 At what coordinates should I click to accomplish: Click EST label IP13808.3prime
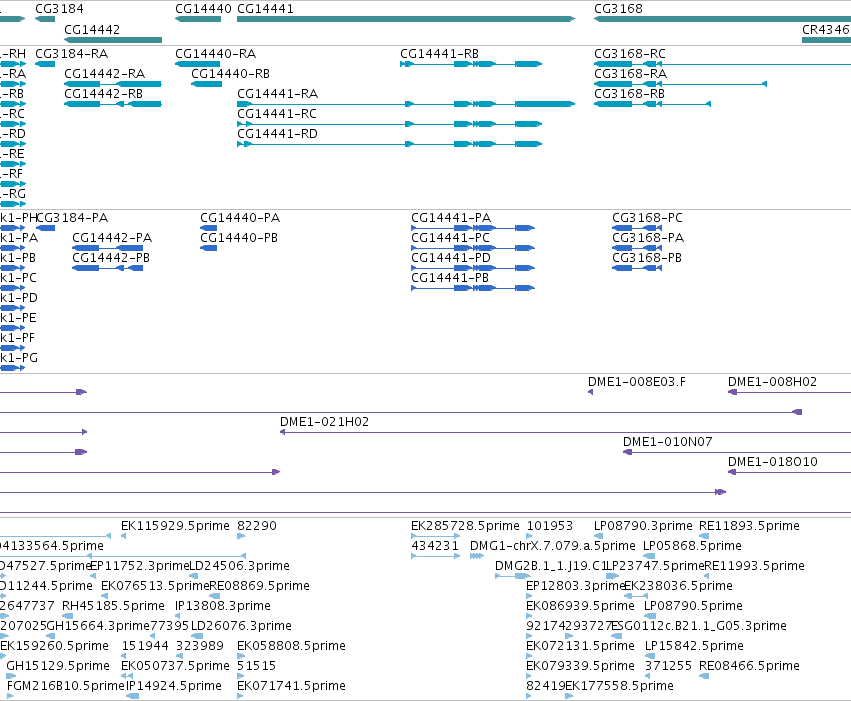click(223, 606)
